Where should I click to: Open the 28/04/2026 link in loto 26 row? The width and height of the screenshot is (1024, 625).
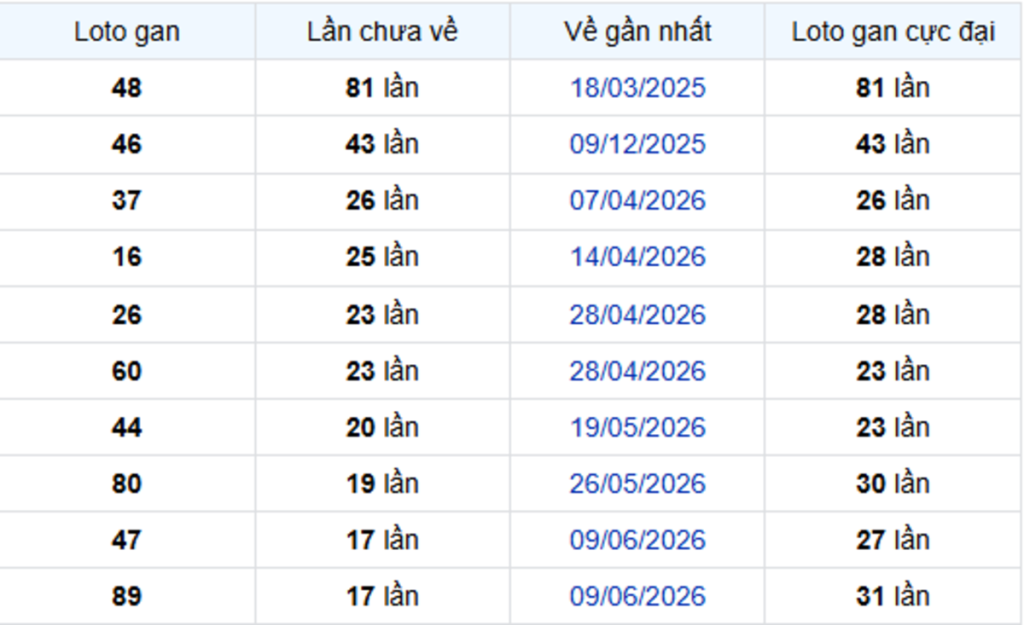point(637,315)
